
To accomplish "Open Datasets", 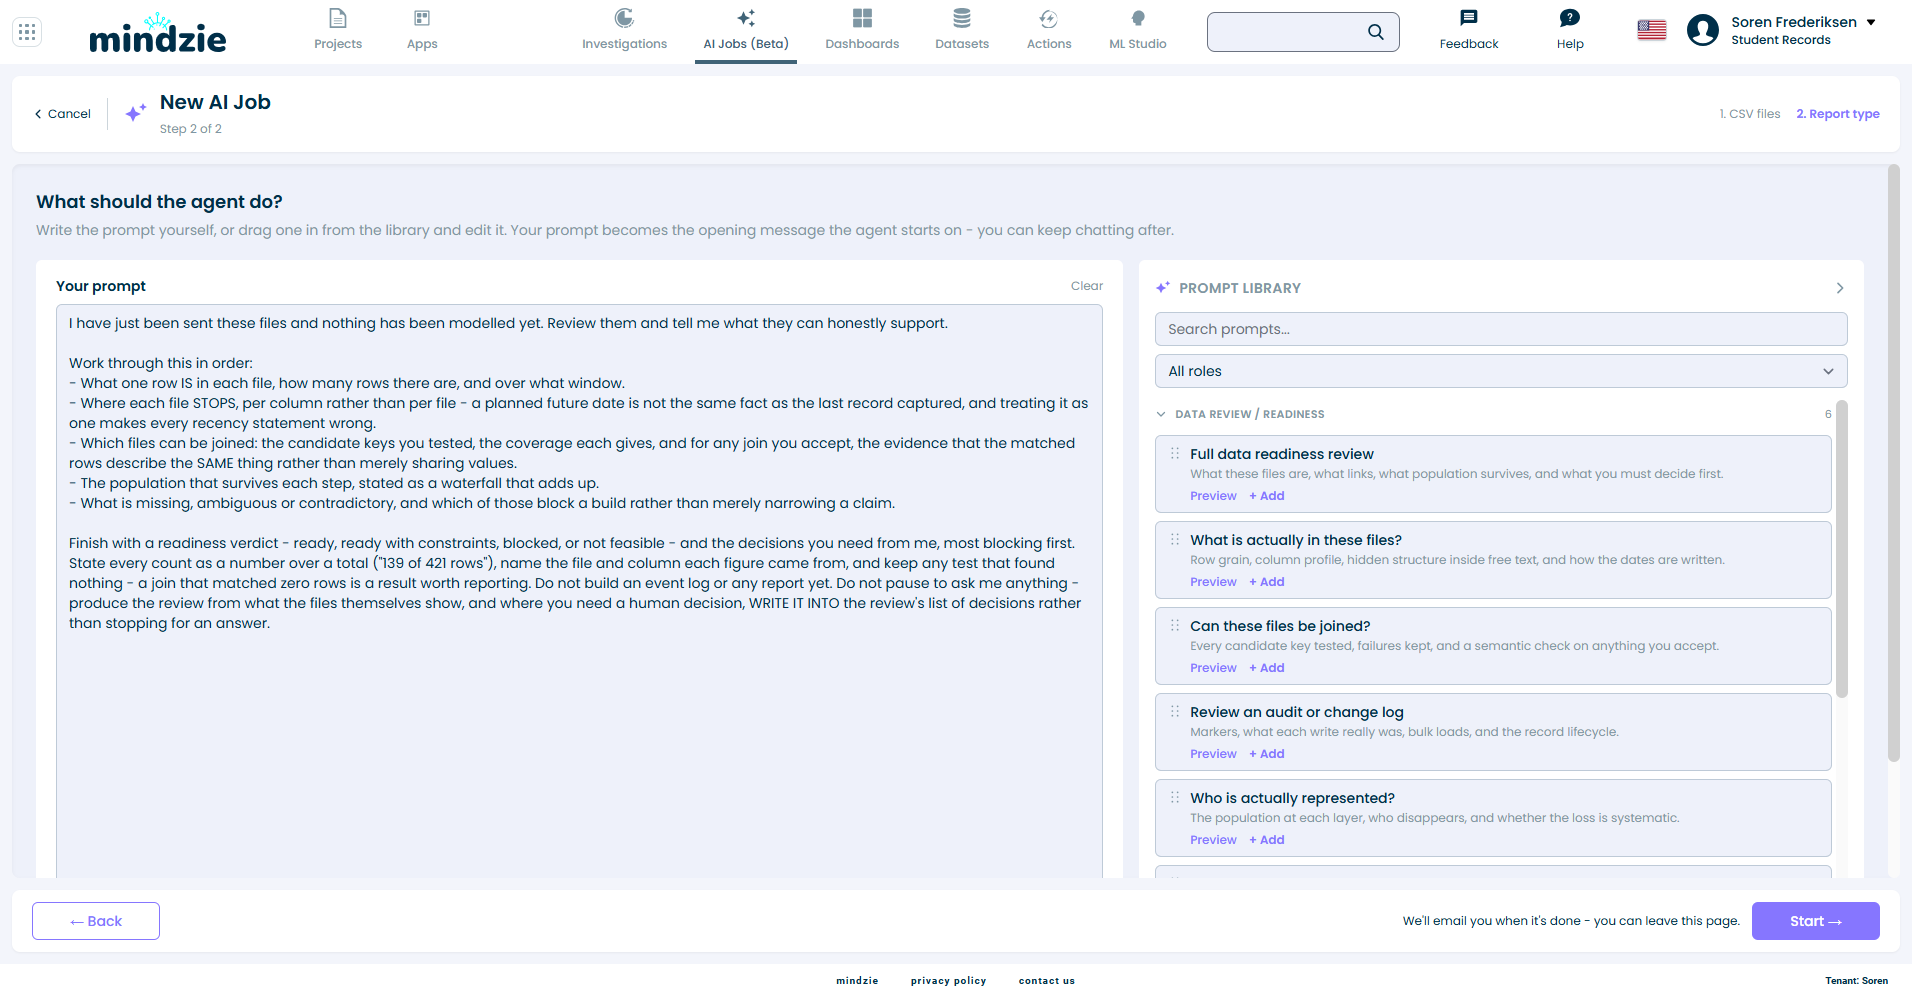I will pos(962,30).
